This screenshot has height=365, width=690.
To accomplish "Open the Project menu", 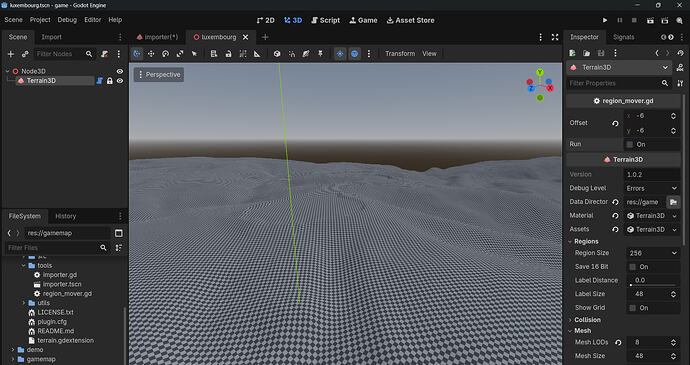I will (x=40, y=20).
